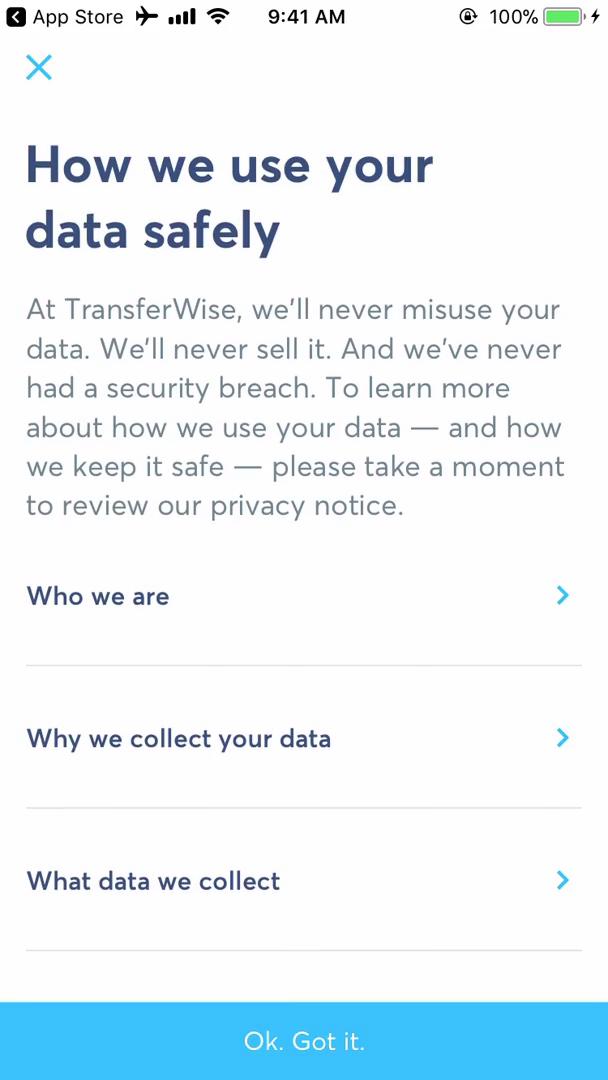Expand the Who we are section
Screen dimensions: 608x1080
pos(97,595)
